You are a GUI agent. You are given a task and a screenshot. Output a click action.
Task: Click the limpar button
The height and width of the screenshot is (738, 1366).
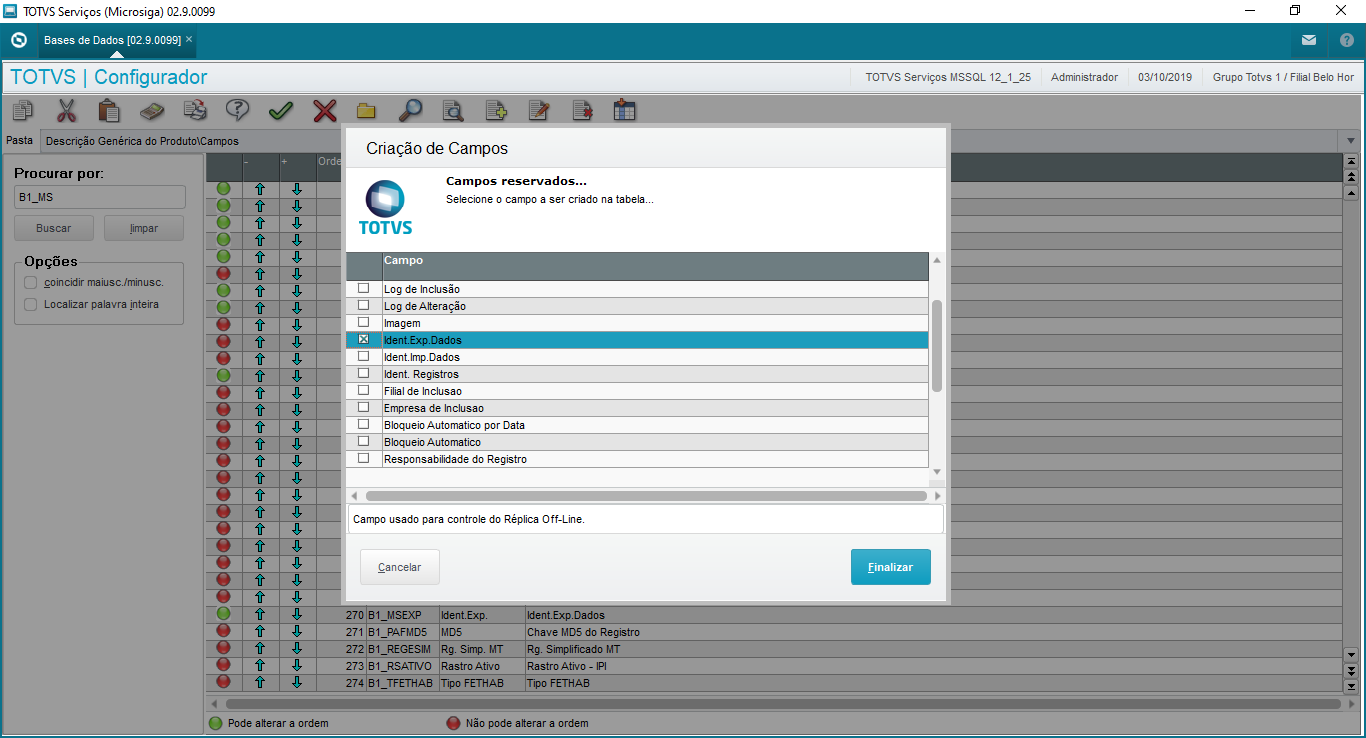tap(144, 228)
